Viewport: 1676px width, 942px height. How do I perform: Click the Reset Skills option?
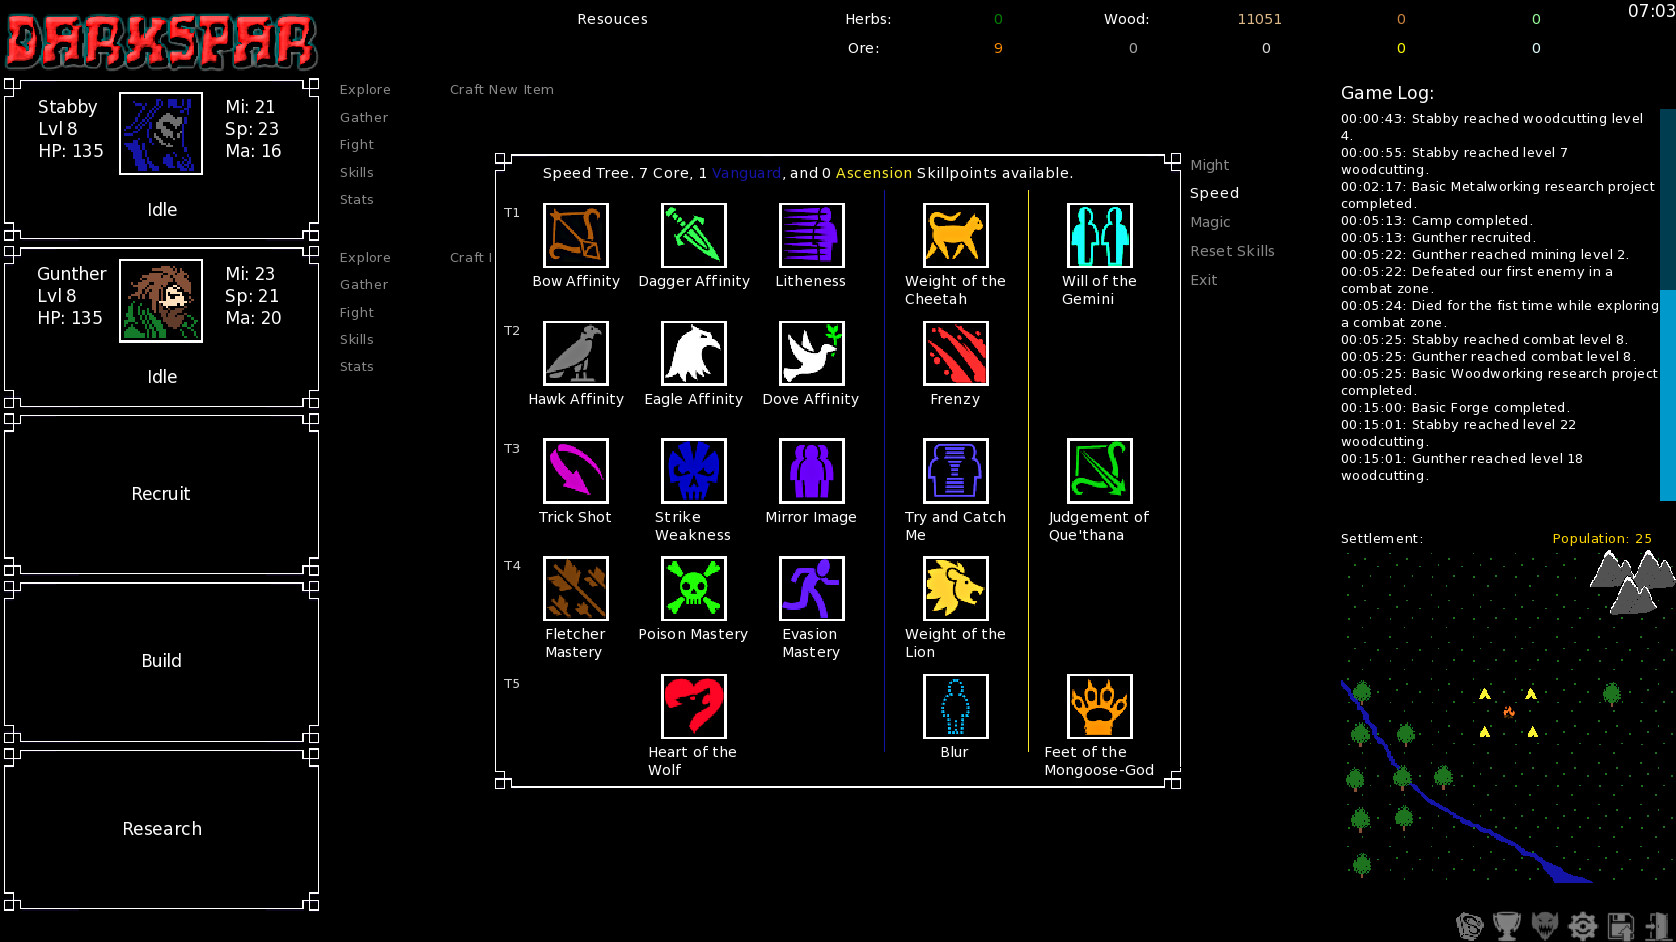(x=1233, y=251)
